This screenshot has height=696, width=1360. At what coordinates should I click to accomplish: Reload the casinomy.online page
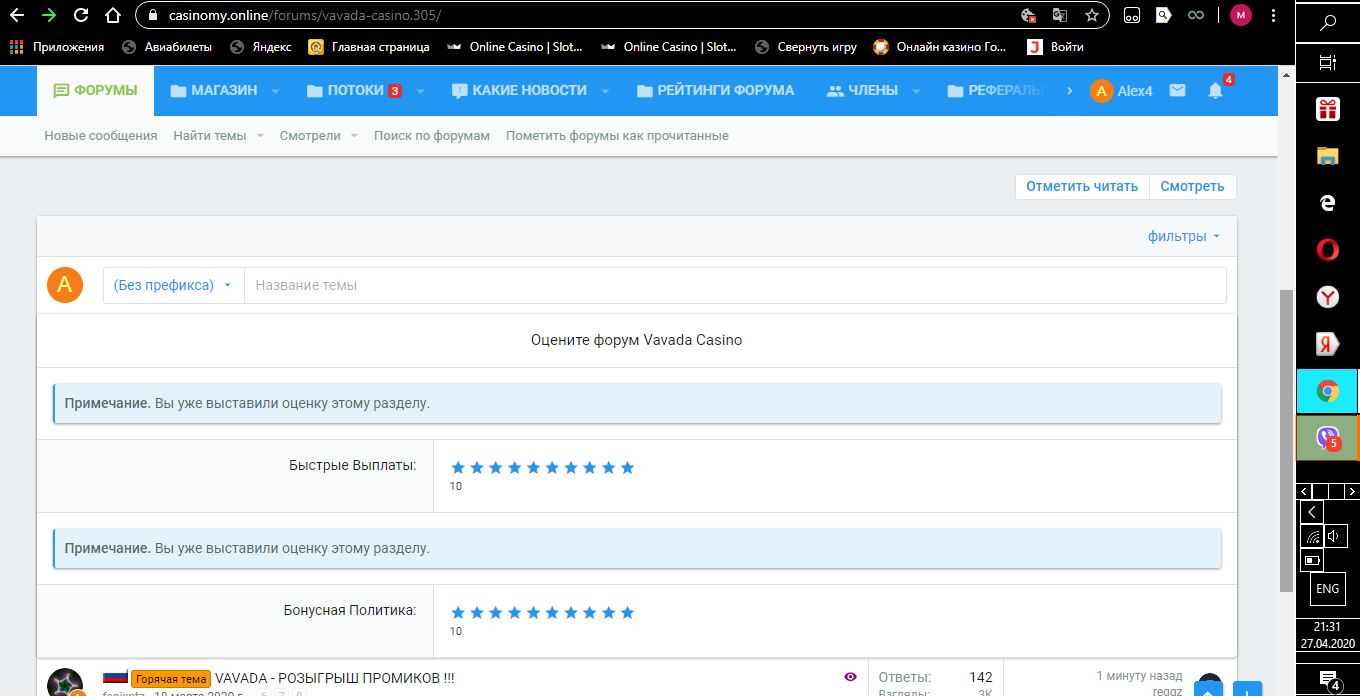(x=81, y=15)
